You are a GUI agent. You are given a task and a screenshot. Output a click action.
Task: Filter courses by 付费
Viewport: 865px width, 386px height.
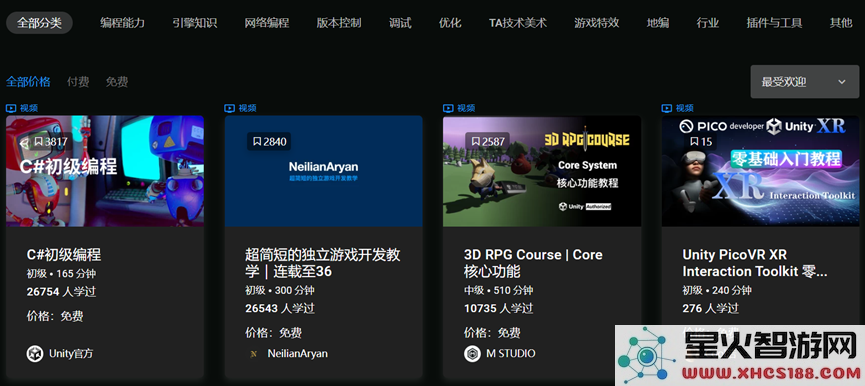tap(78, 82)
